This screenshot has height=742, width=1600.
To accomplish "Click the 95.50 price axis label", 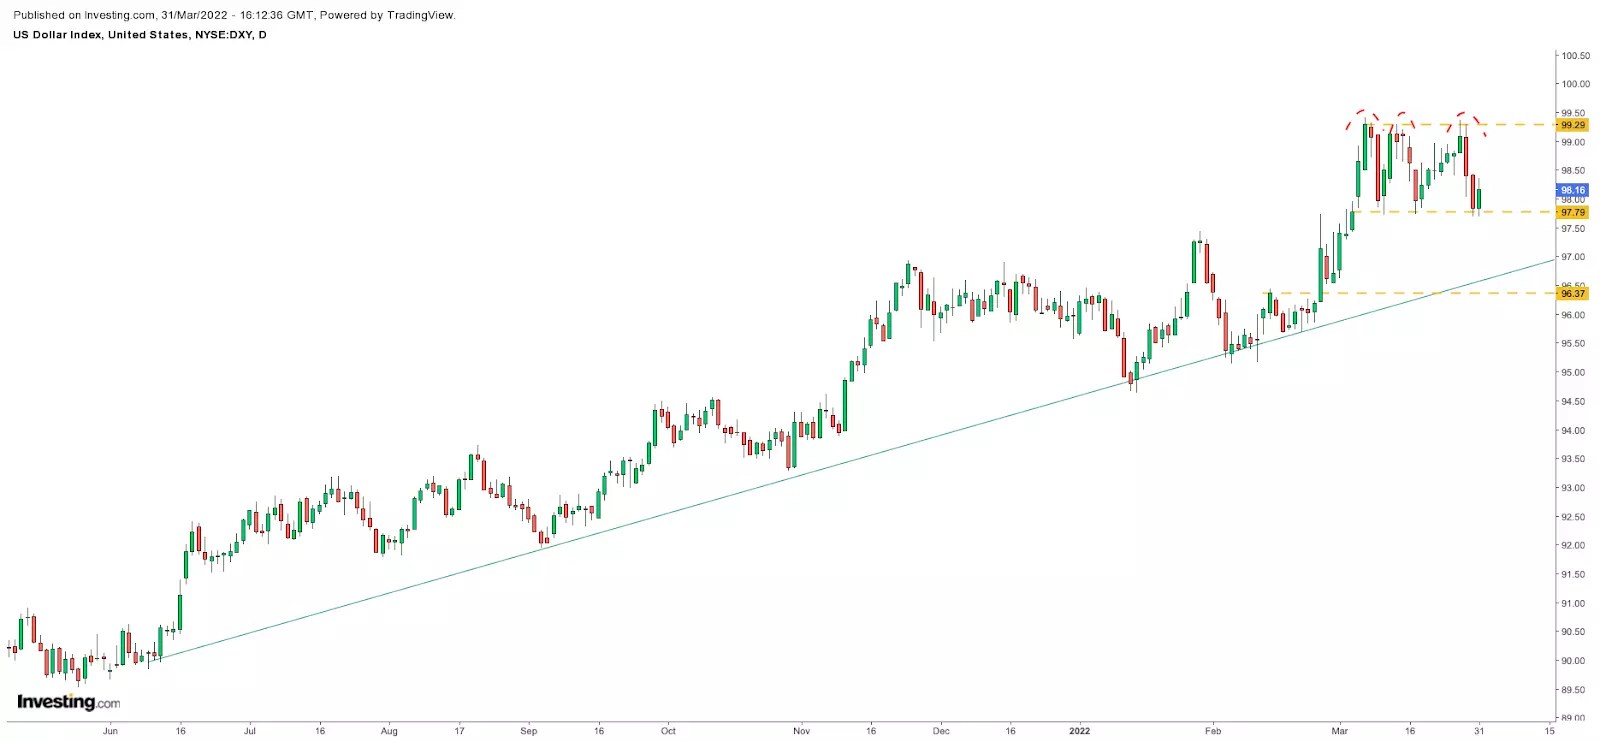I will [x=1573, y=343].
